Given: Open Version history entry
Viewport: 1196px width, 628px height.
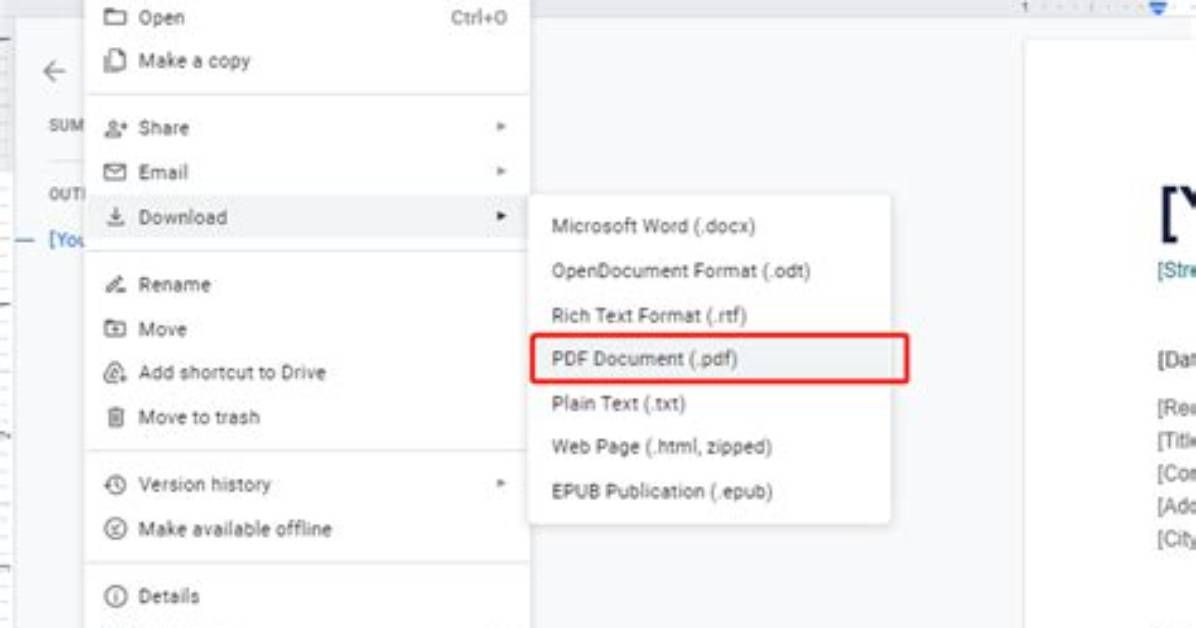Looking at the screenshot, I should point(307,485).
